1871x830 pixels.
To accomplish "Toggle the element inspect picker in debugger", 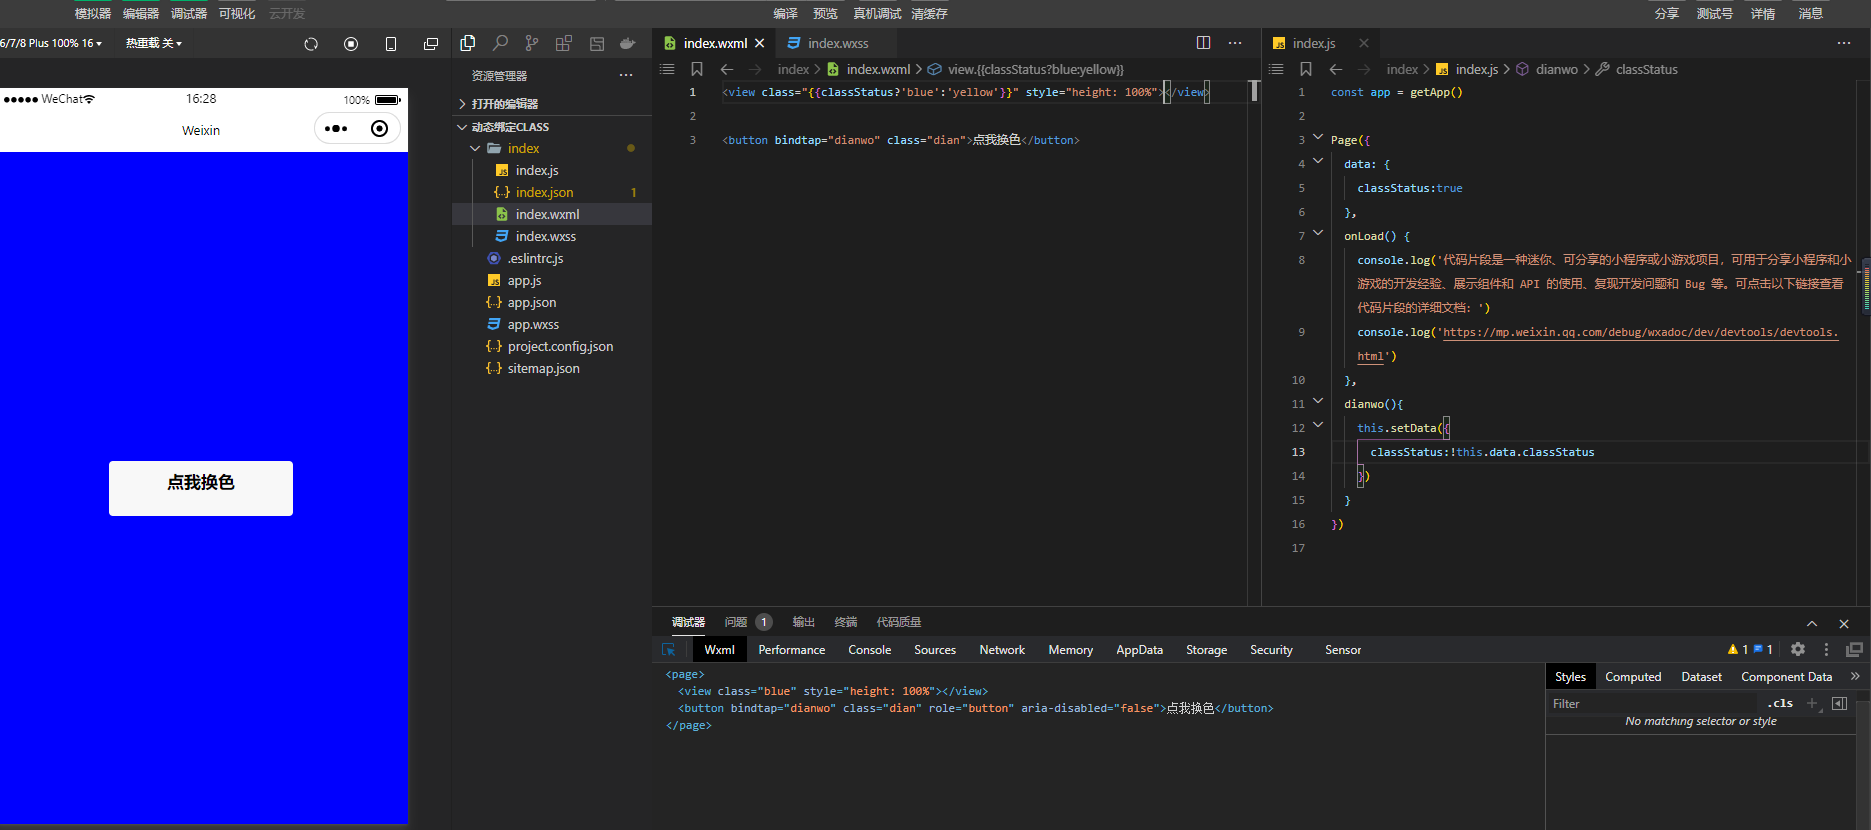I will pos(669,650).
